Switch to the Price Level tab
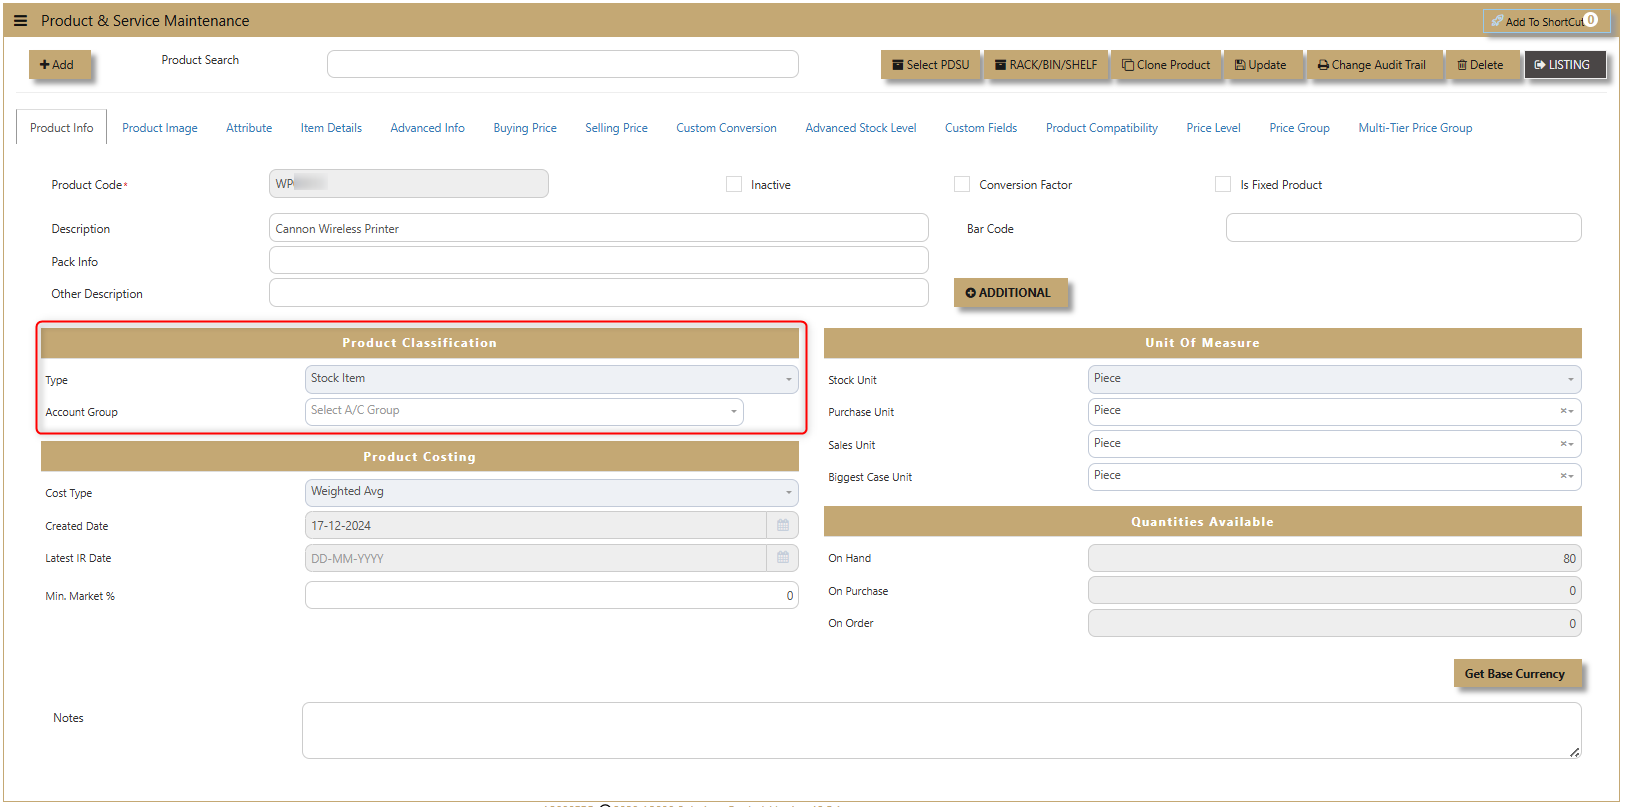Viewport: 1625px width, 807px height. coord(1213,128)
